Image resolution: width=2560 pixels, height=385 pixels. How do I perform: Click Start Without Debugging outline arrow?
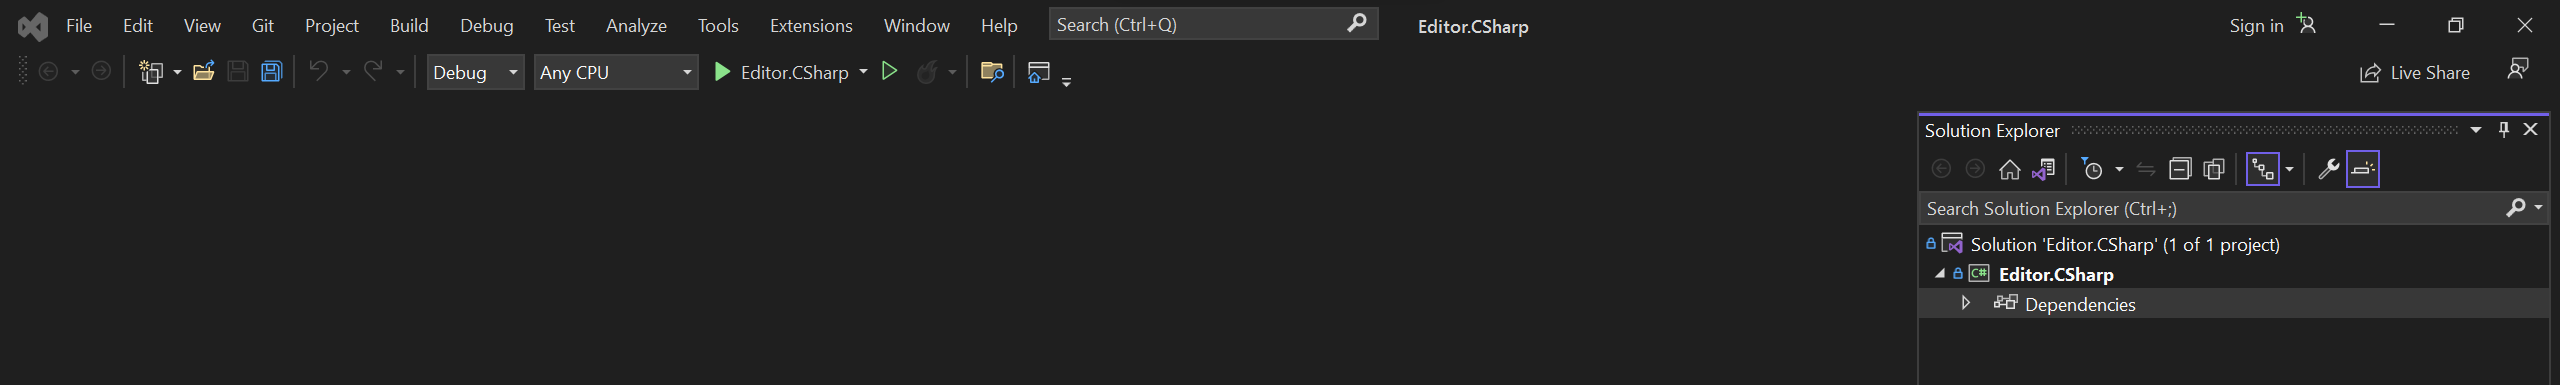(889, 71)
